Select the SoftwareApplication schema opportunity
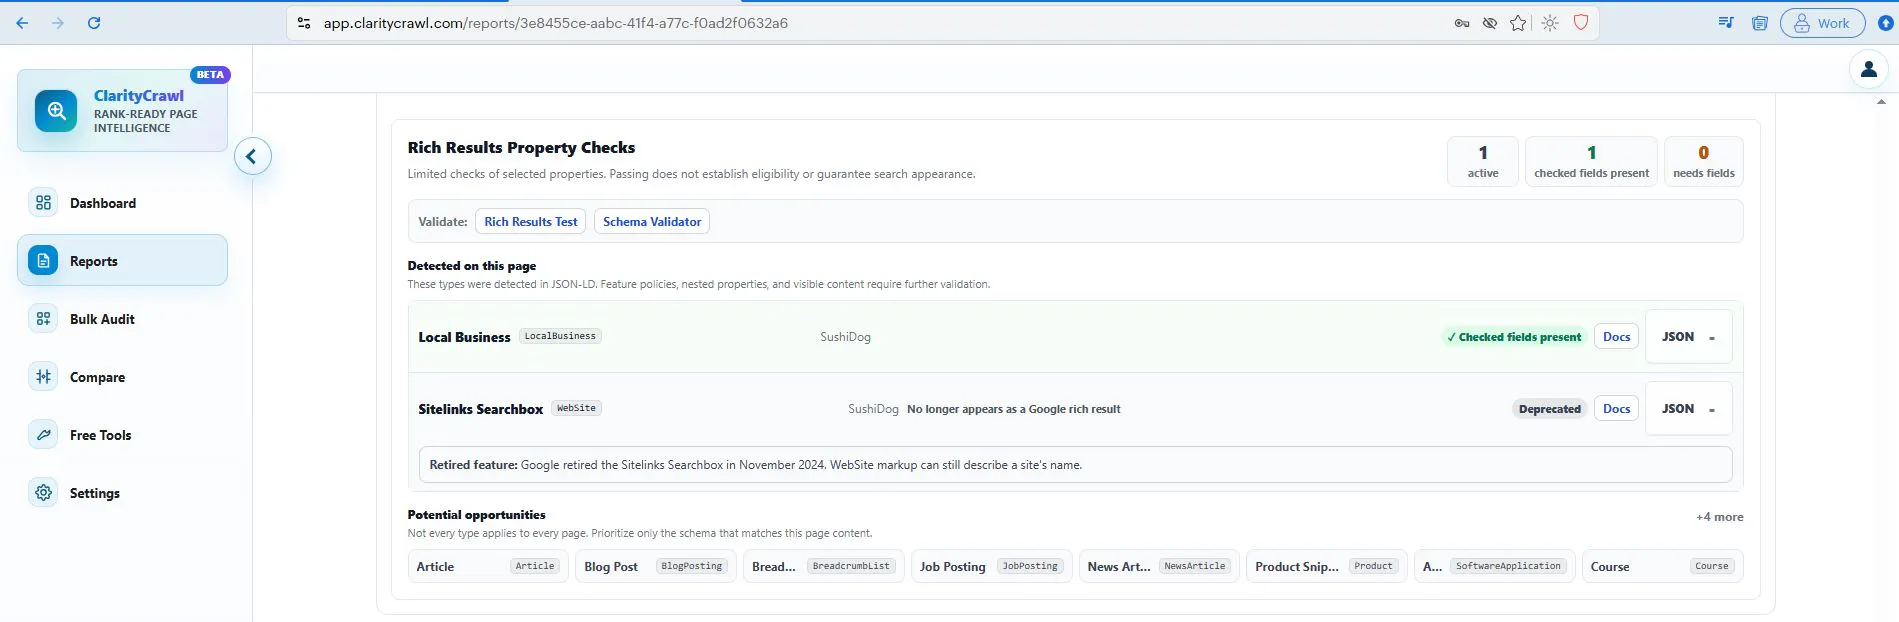 1495,566
